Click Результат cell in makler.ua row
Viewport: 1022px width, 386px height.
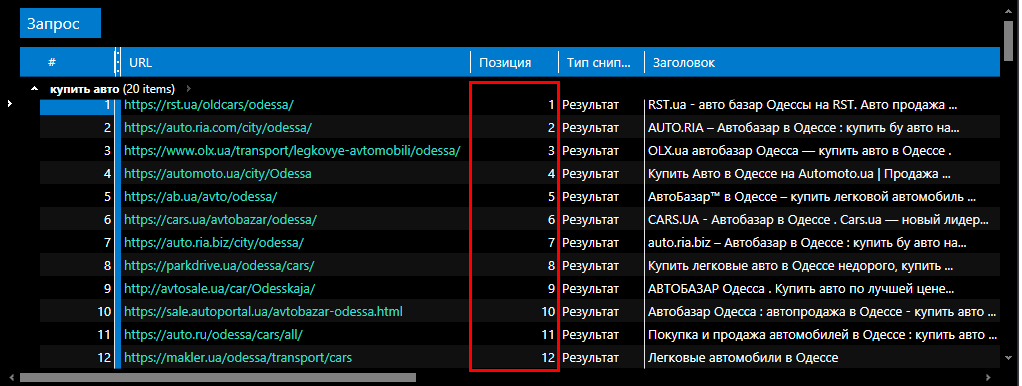(591, 358)
